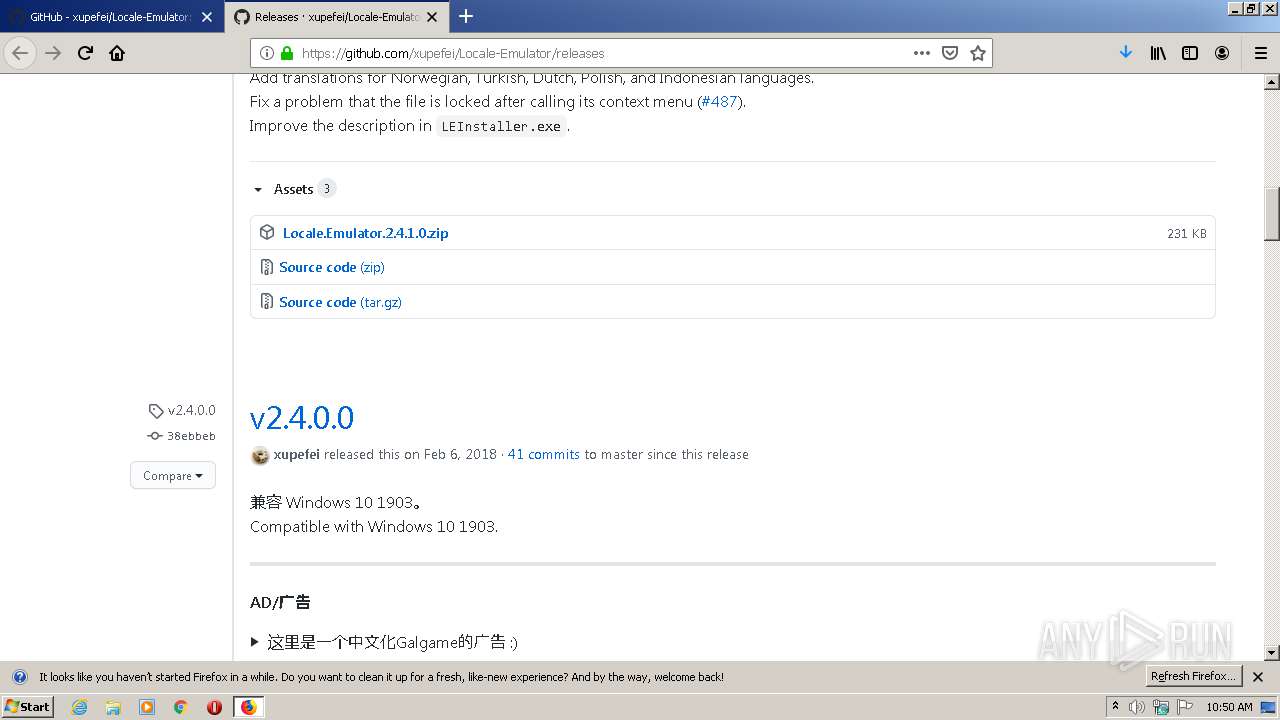Select the Firefox taskbar button

[x=248, y=707]
